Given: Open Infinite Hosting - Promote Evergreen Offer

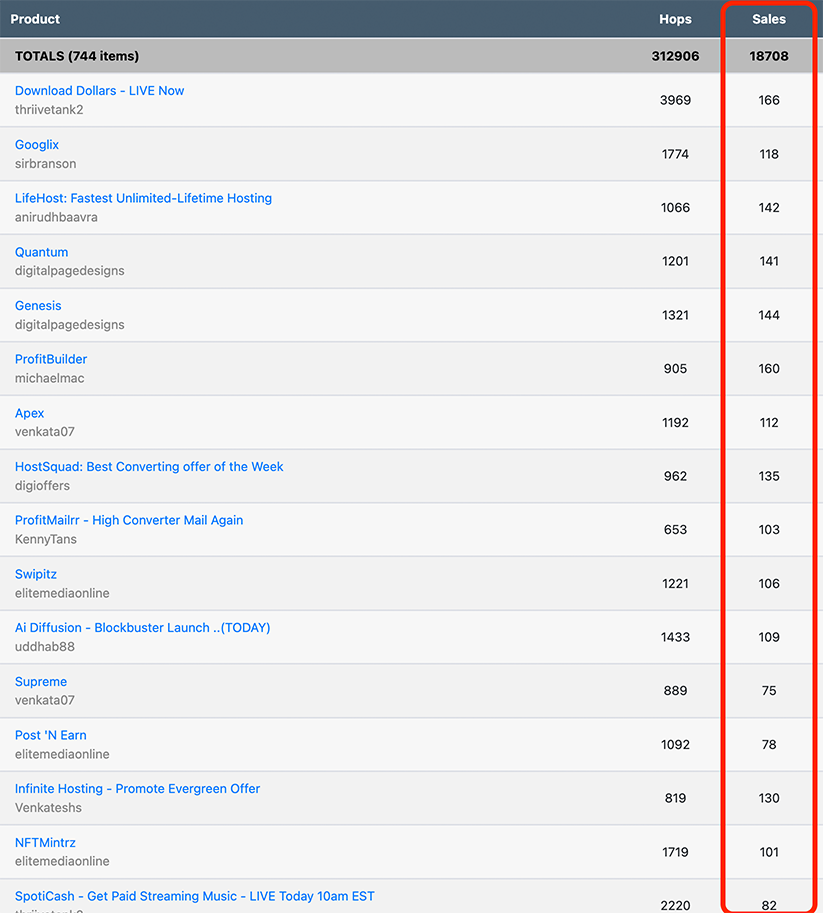Looking at the screenshot, I should pos(137,789).
